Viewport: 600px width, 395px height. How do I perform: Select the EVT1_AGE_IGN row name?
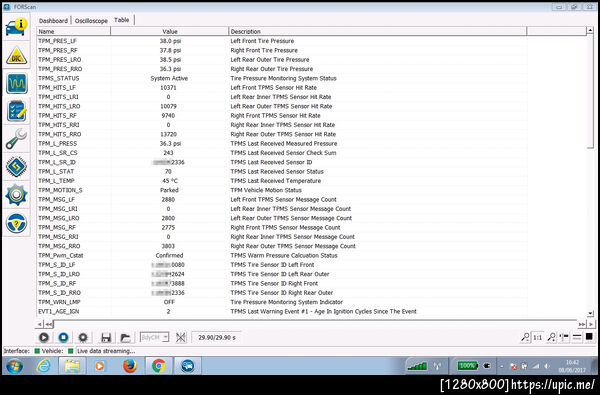click(x=59, y=312)
